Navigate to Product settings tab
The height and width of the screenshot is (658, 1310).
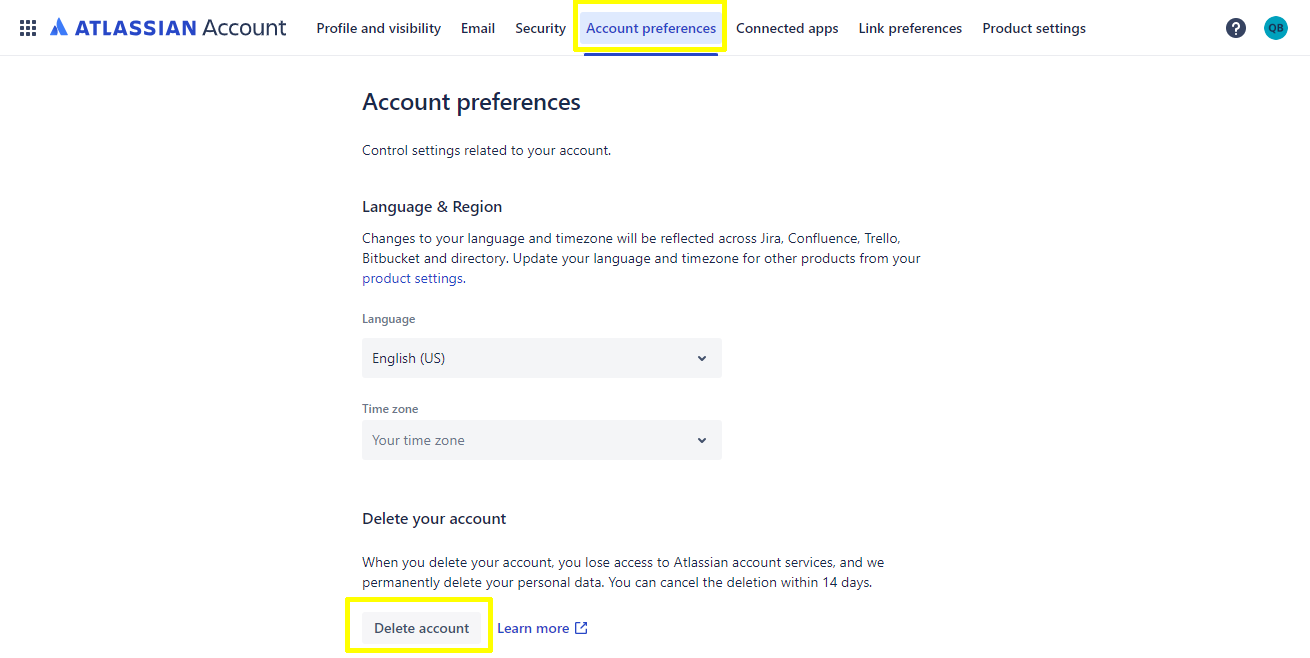pos(1034,28)
